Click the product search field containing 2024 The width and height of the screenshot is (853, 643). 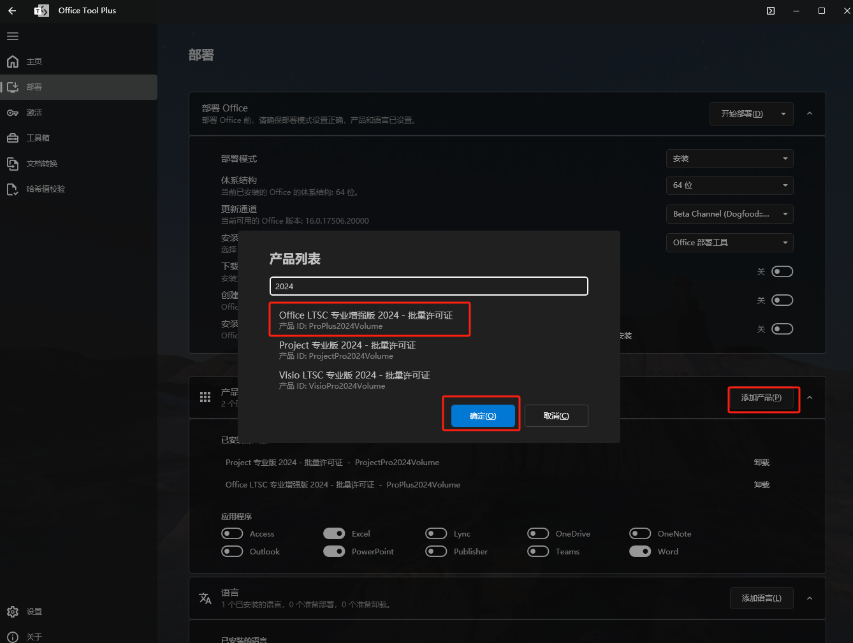pyautogui.click(x=429, y=286)
